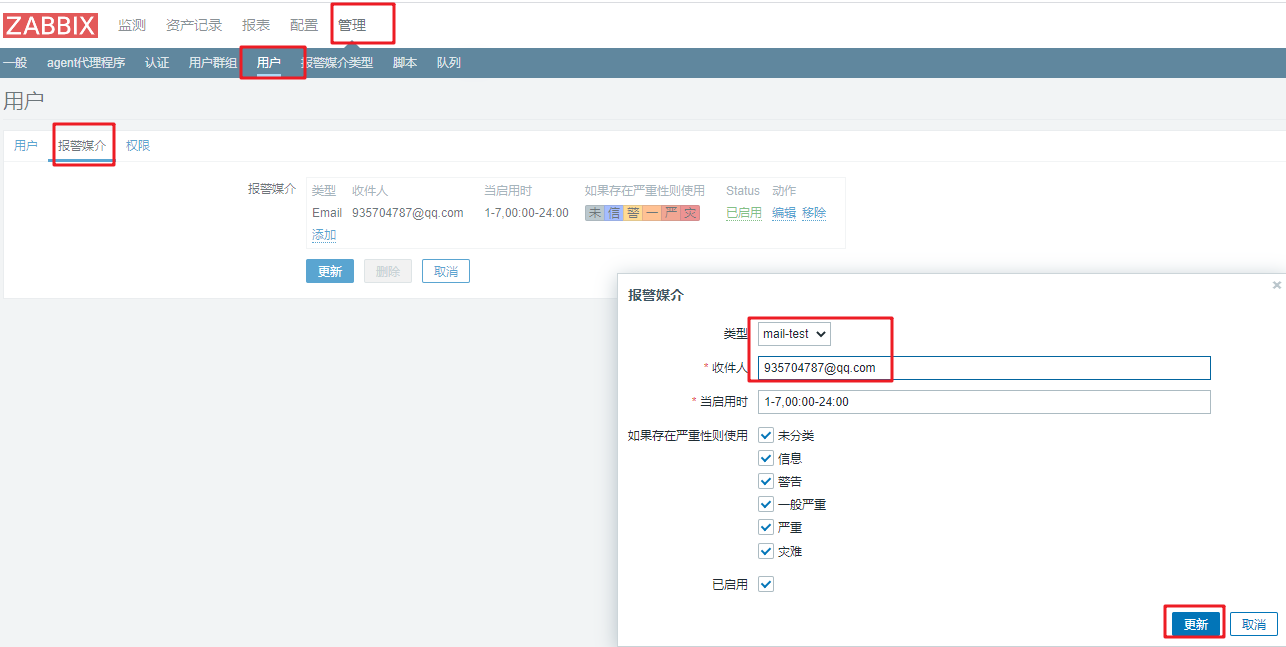Click the 一 severity swatch

[x=652, y=213]
